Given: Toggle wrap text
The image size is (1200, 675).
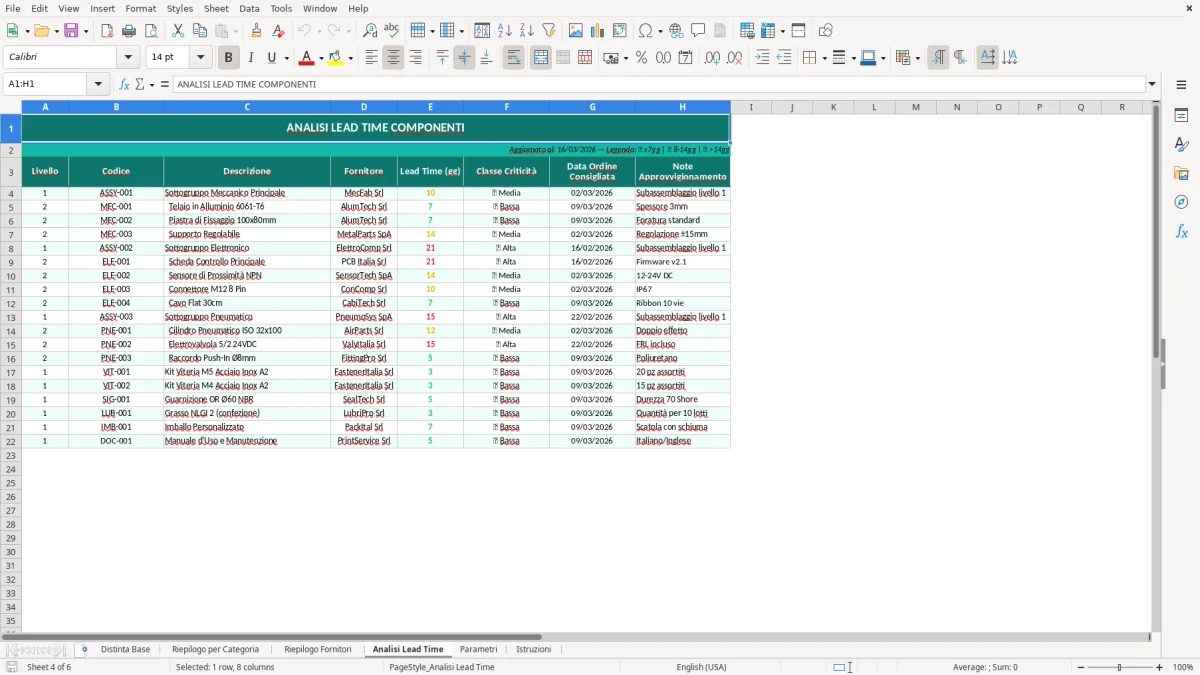Looking at the screenshot, I should [x=513, y=58].
